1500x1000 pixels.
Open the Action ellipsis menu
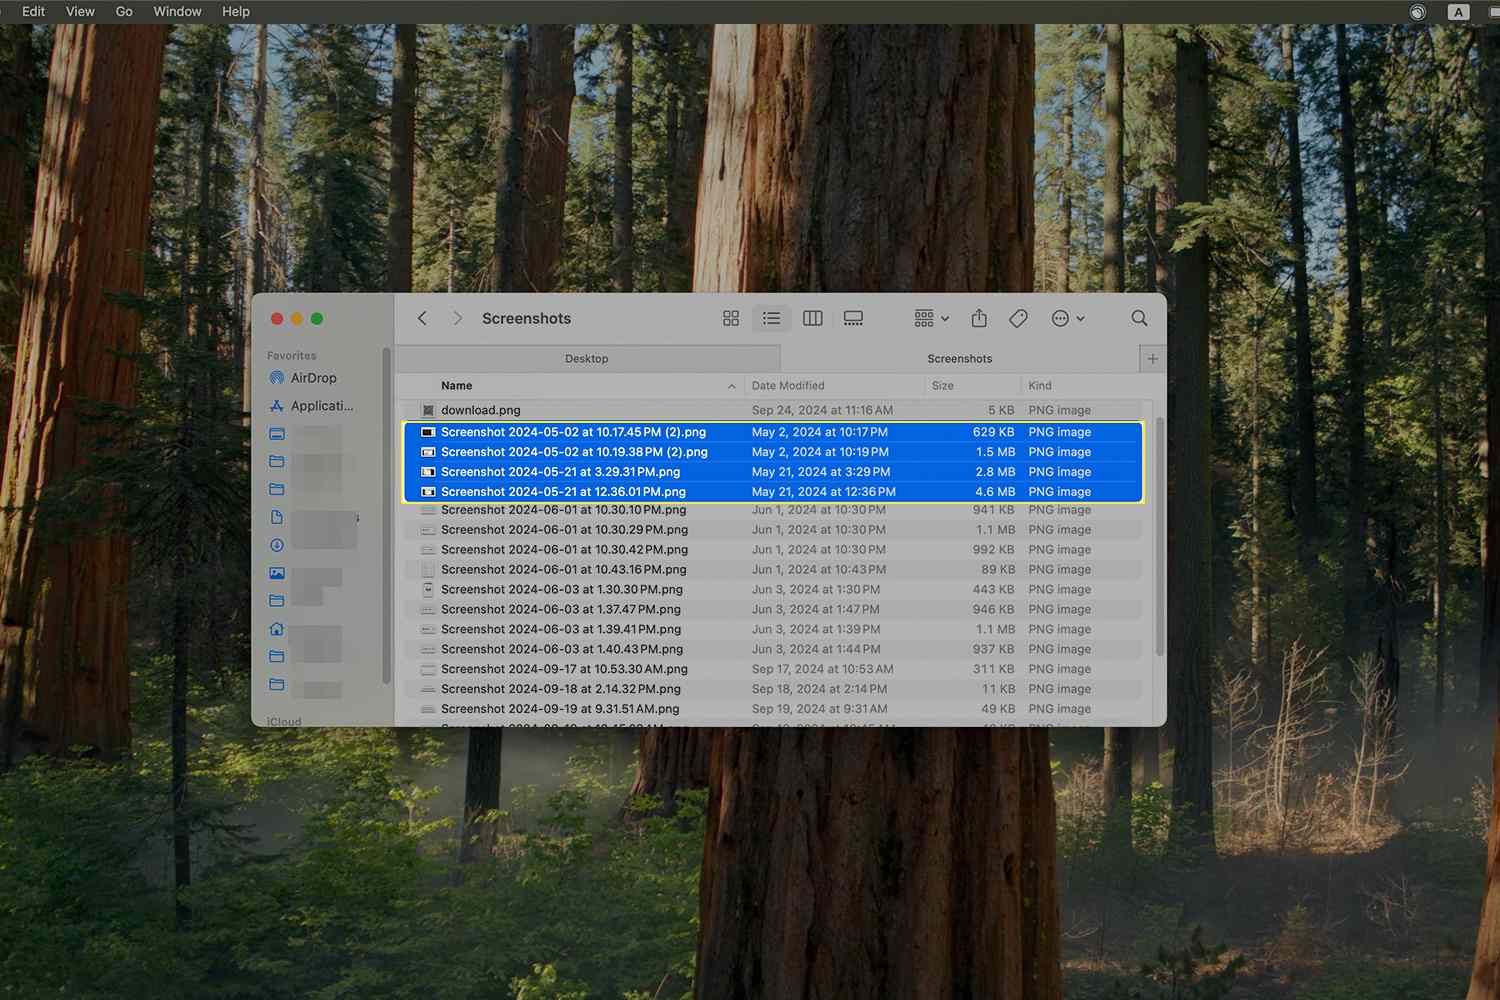(x=1067, y=318)
